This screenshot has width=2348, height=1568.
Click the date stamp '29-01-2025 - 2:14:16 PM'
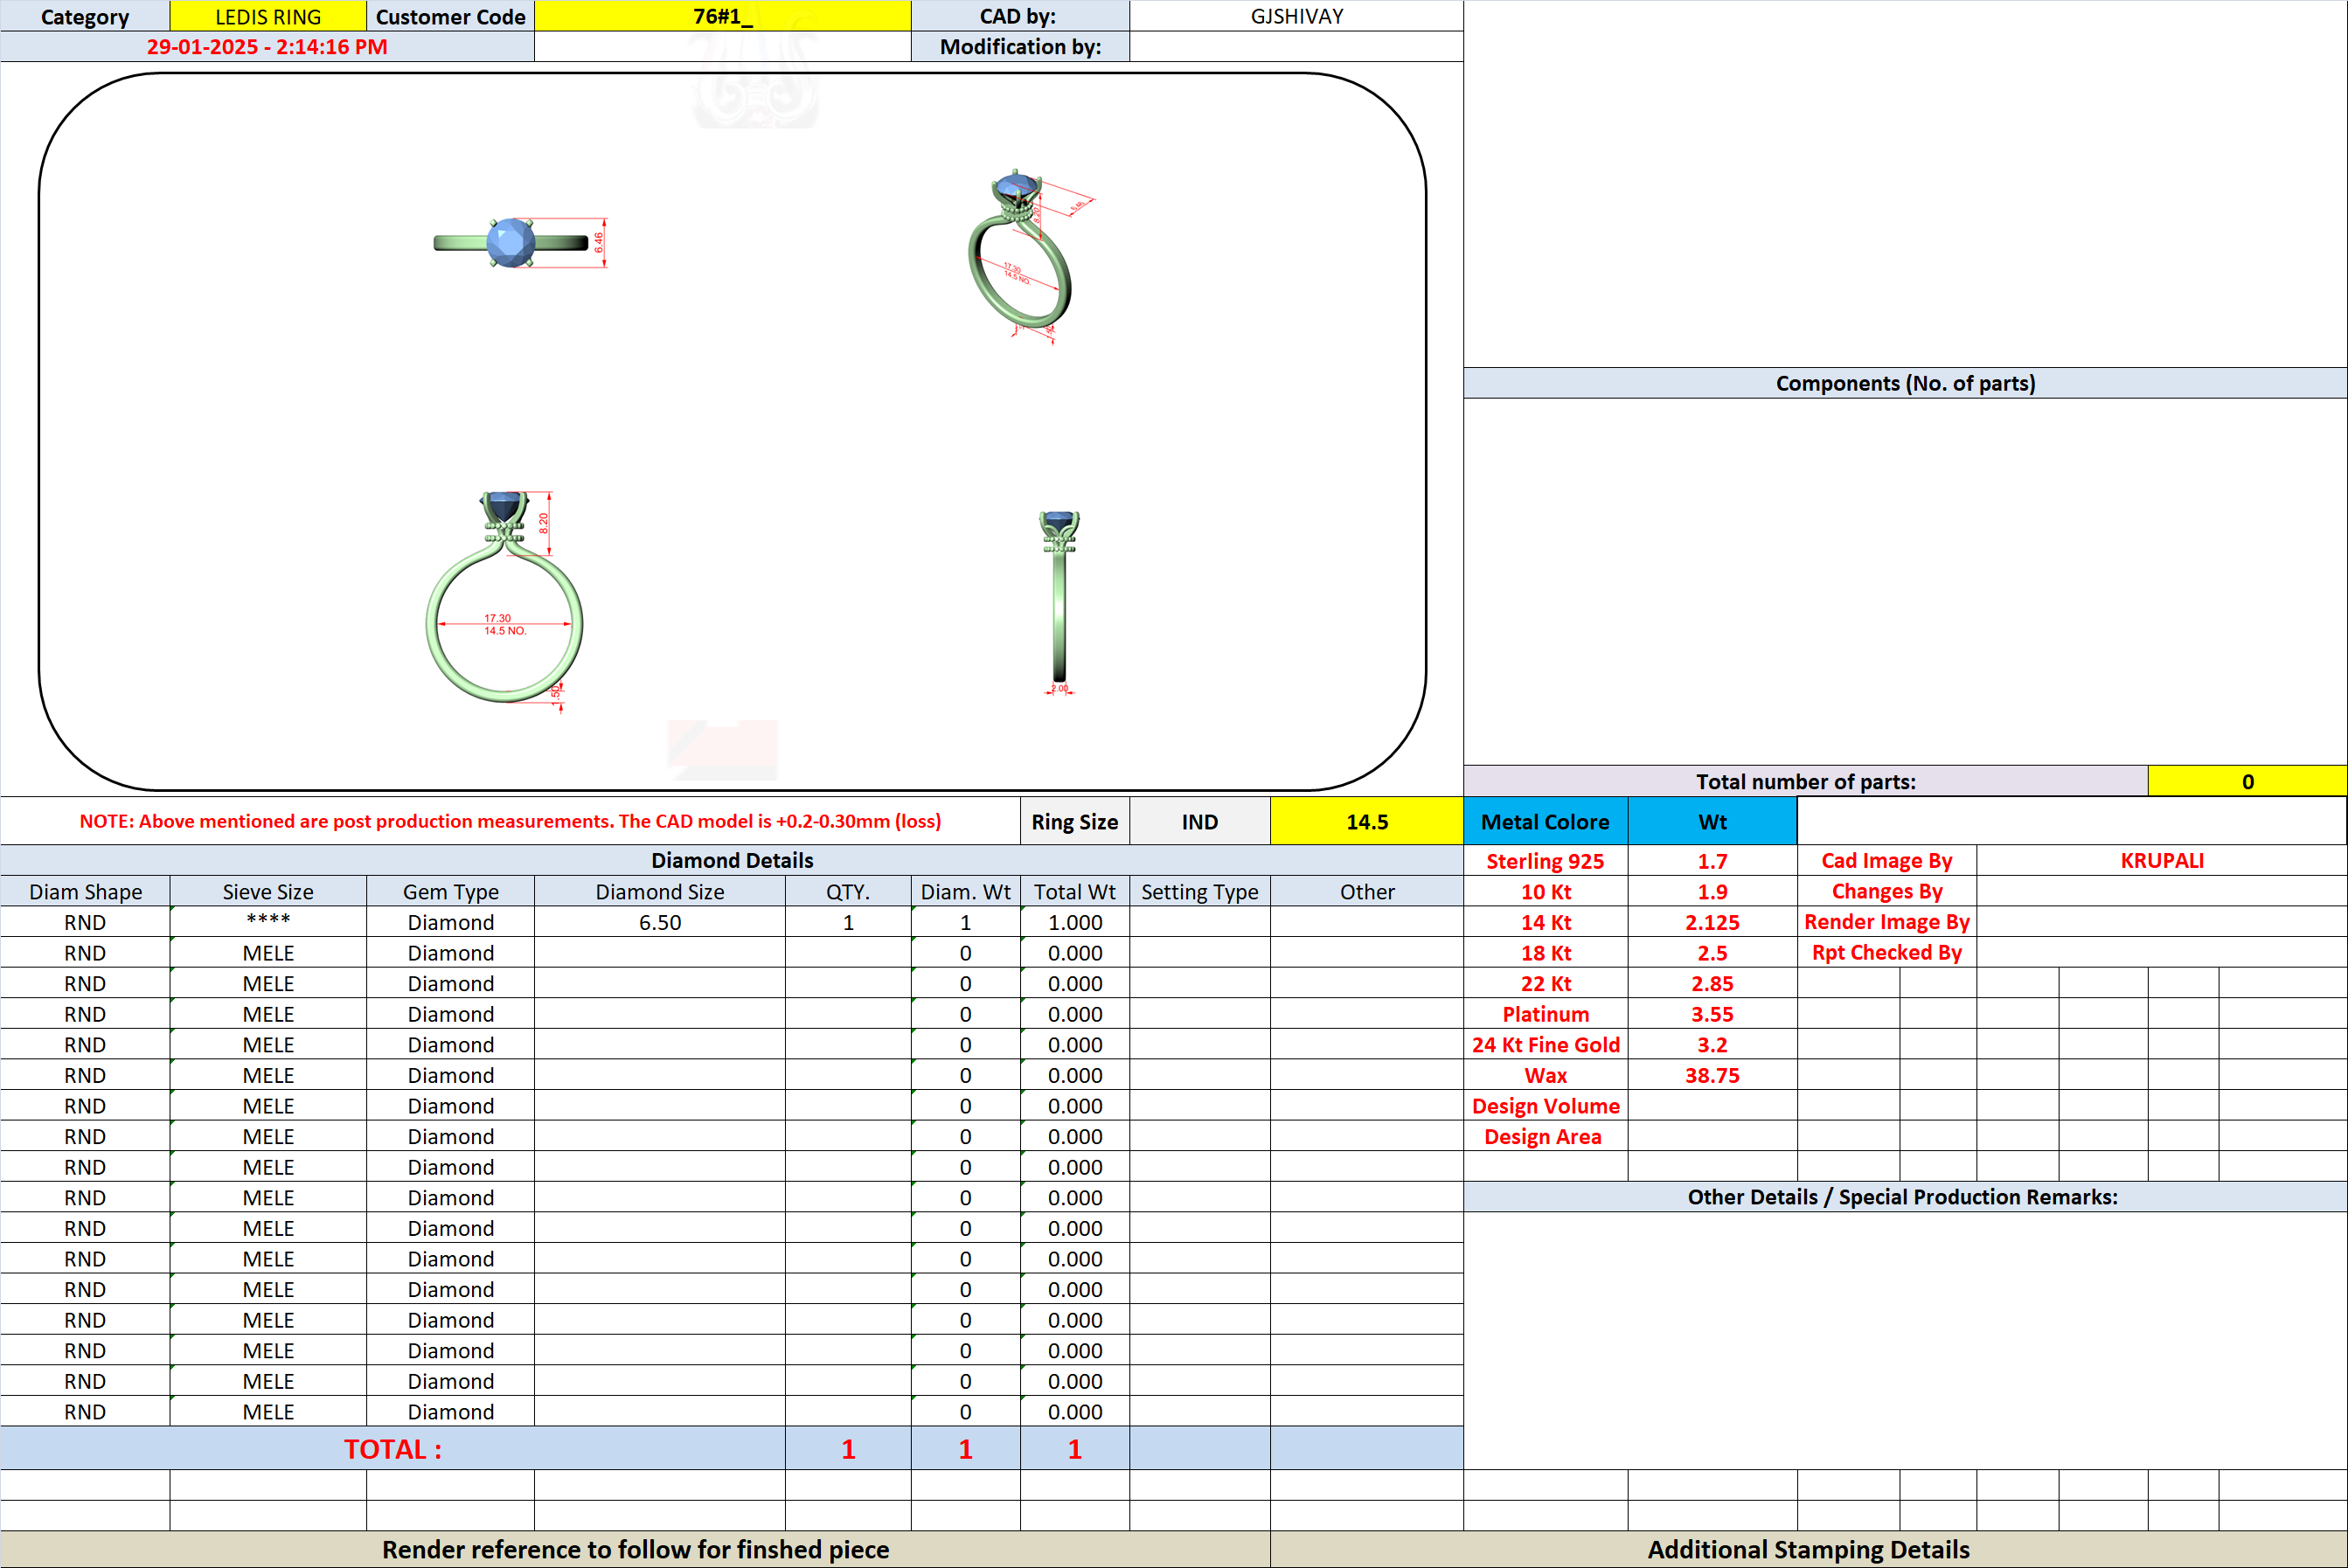coord(267,47)
